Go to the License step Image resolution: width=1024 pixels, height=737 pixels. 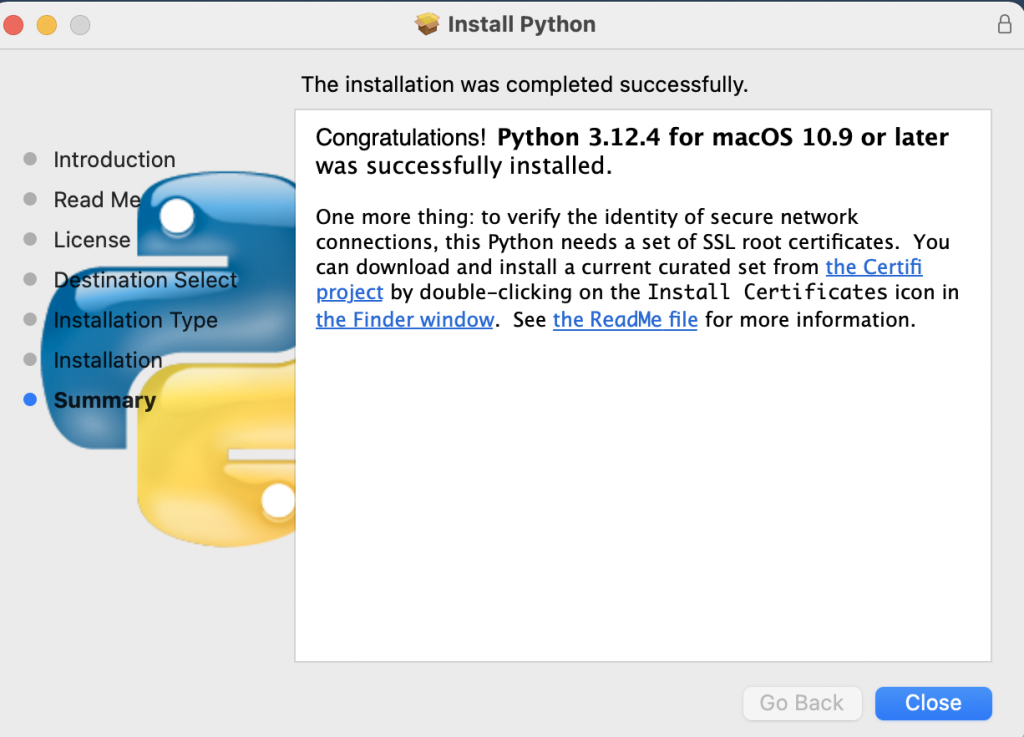(x=92, y=240)
